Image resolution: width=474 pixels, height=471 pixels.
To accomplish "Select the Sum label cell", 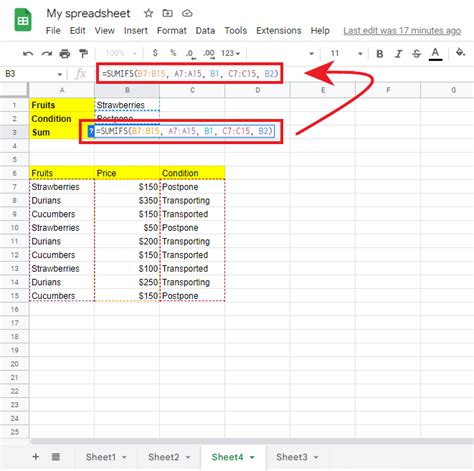I will click(62, 132).
